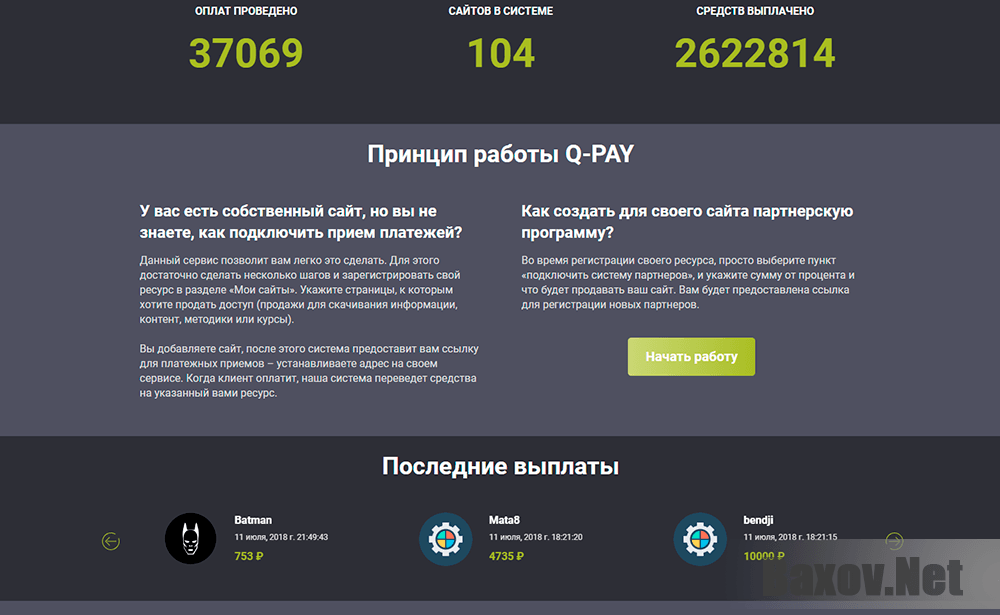
Task: Click the Batman user avatar icon
Action: 190,538
